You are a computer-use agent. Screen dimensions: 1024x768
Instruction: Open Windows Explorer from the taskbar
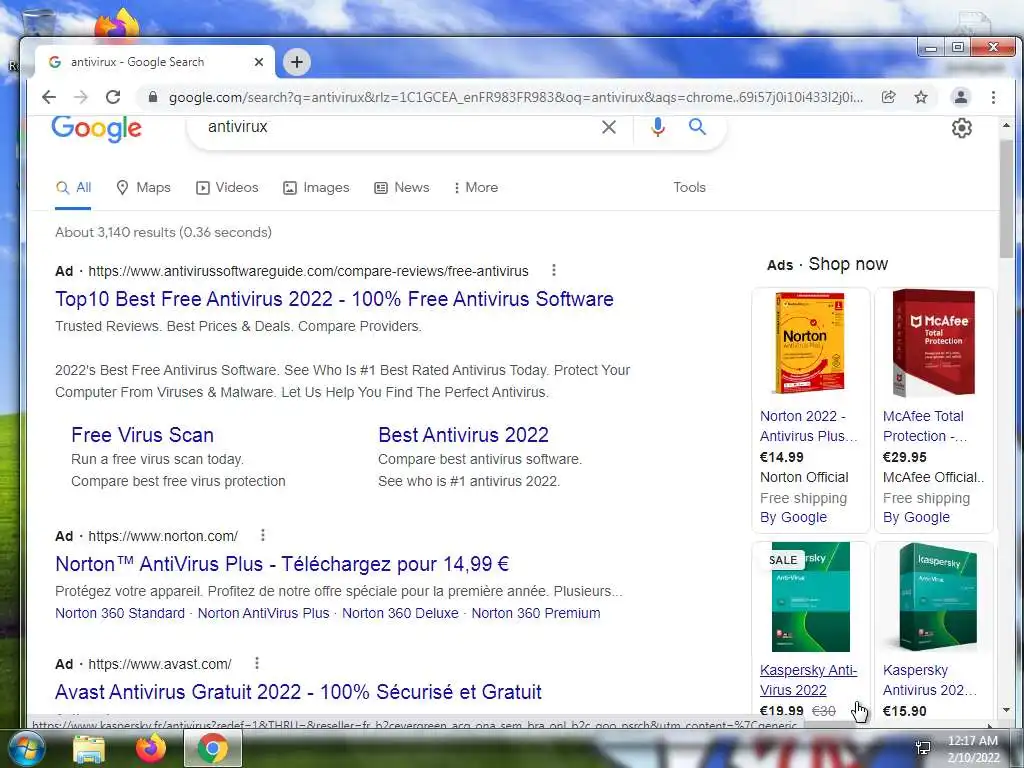[x=89, y=748]
